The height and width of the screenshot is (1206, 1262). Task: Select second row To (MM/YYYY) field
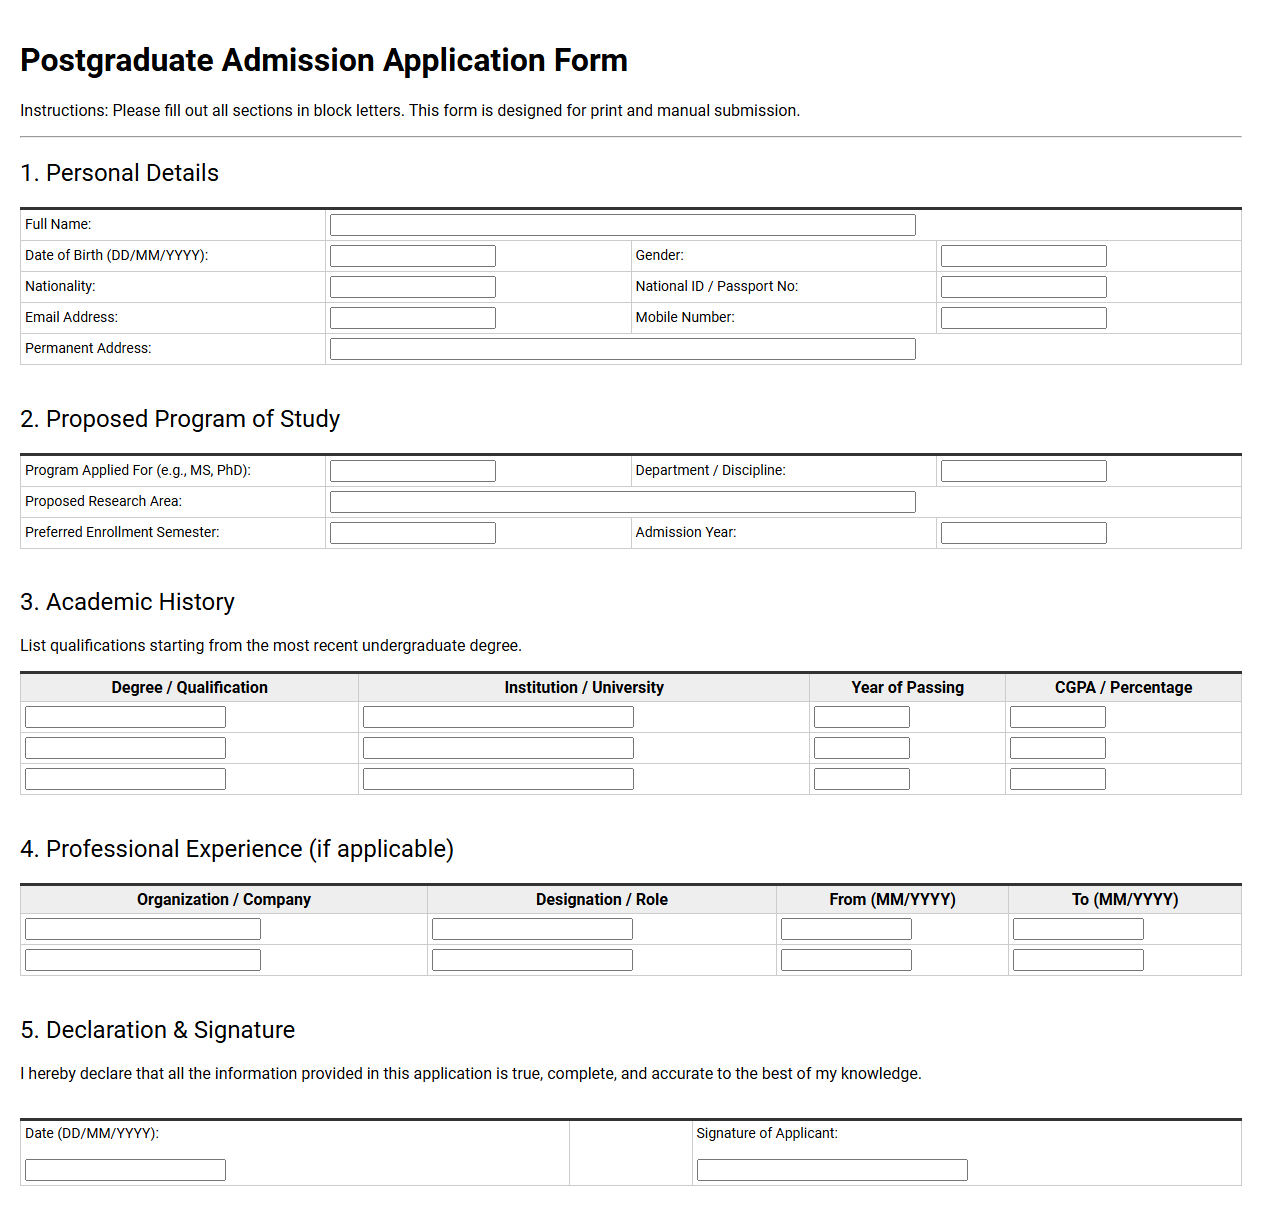click(1078, 960)
